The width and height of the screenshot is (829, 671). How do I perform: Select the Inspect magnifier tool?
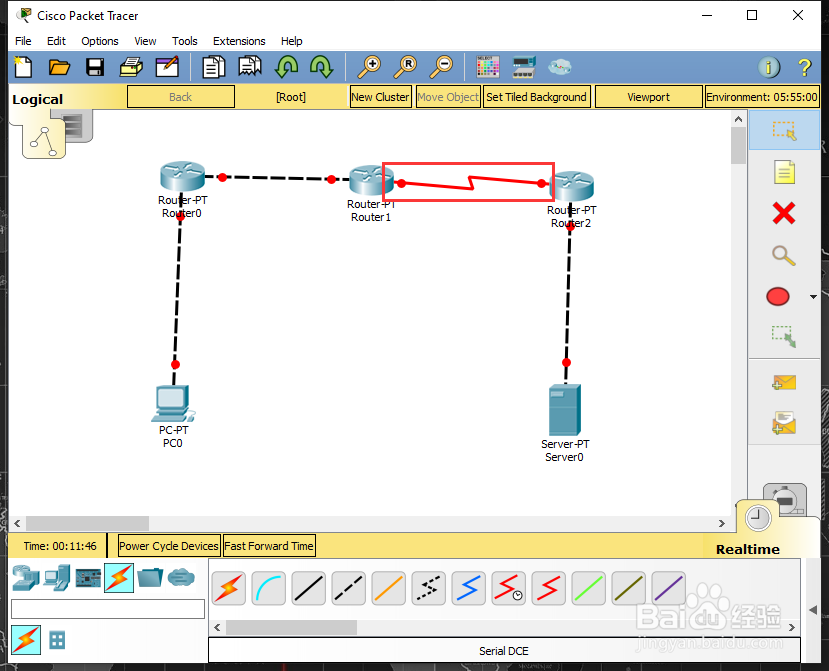click(x=784, y=255)
